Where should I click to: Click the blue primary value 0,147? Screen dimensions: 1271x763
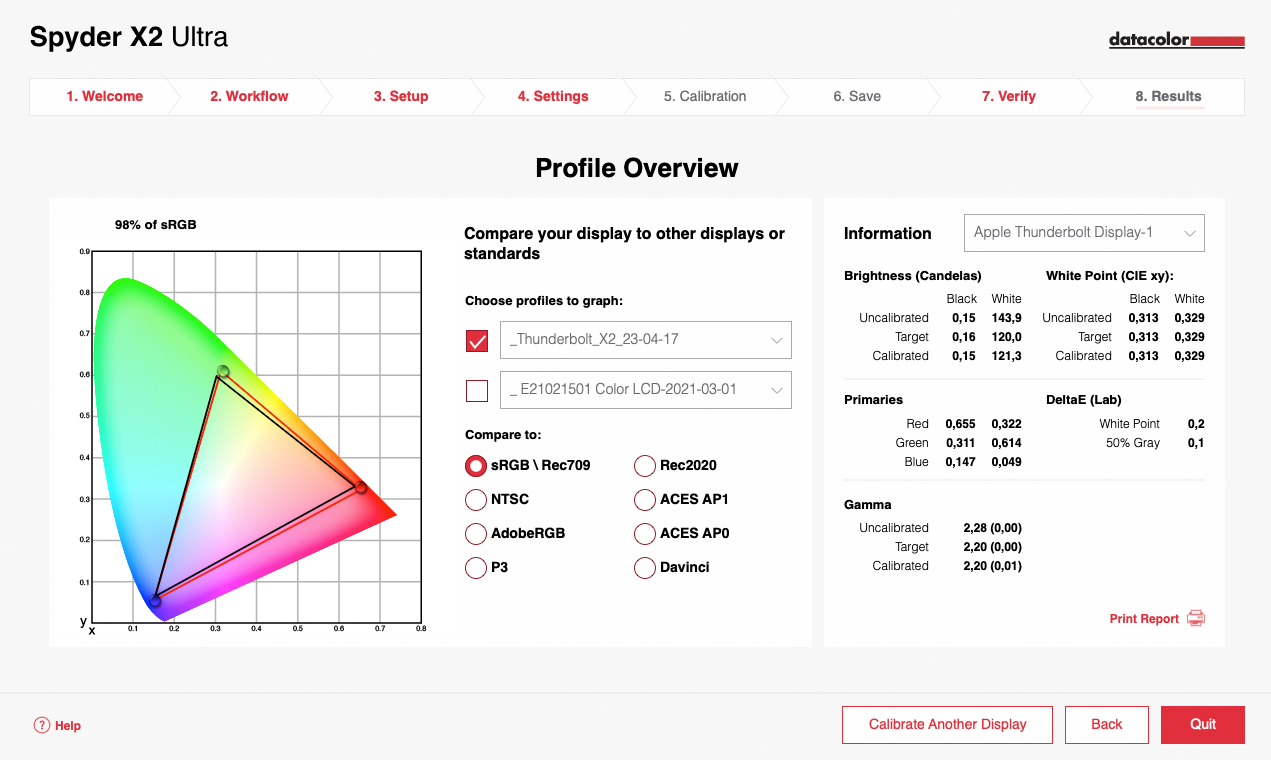pyautogui.click(x=961, y=462)
